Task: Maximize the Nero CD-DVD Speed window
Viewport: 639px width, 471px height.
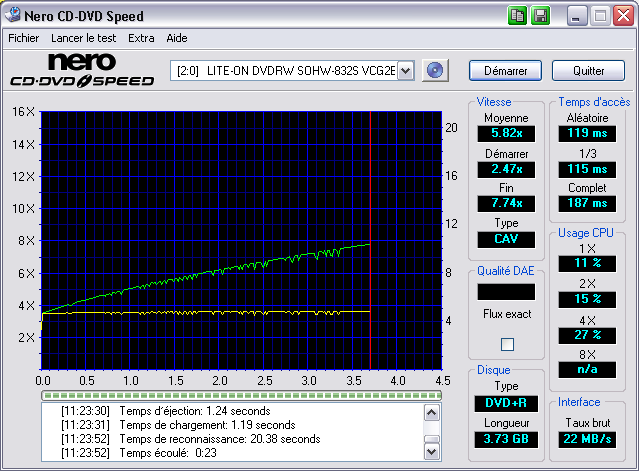Action: [600, 16]
